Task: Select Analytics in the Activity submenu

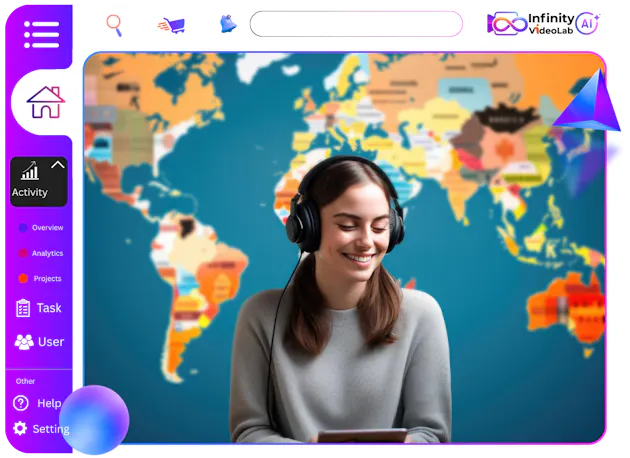Action: [x=47, y=254]
